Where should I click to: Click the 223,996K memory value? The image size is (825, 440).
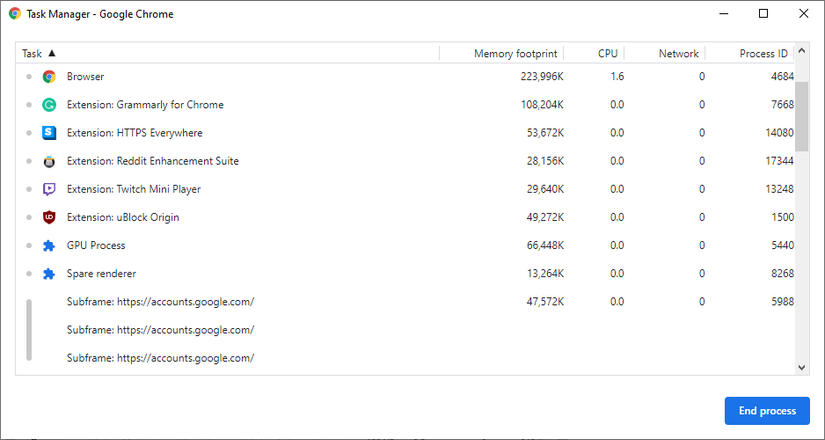[542, 77]
